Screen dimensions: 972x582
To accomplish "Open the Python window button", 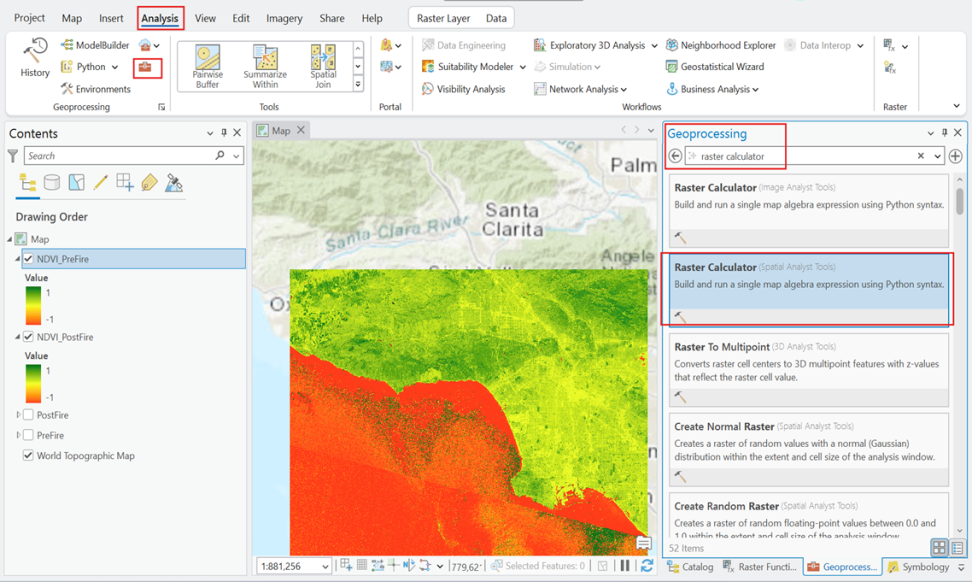I will tap(83, 67).
